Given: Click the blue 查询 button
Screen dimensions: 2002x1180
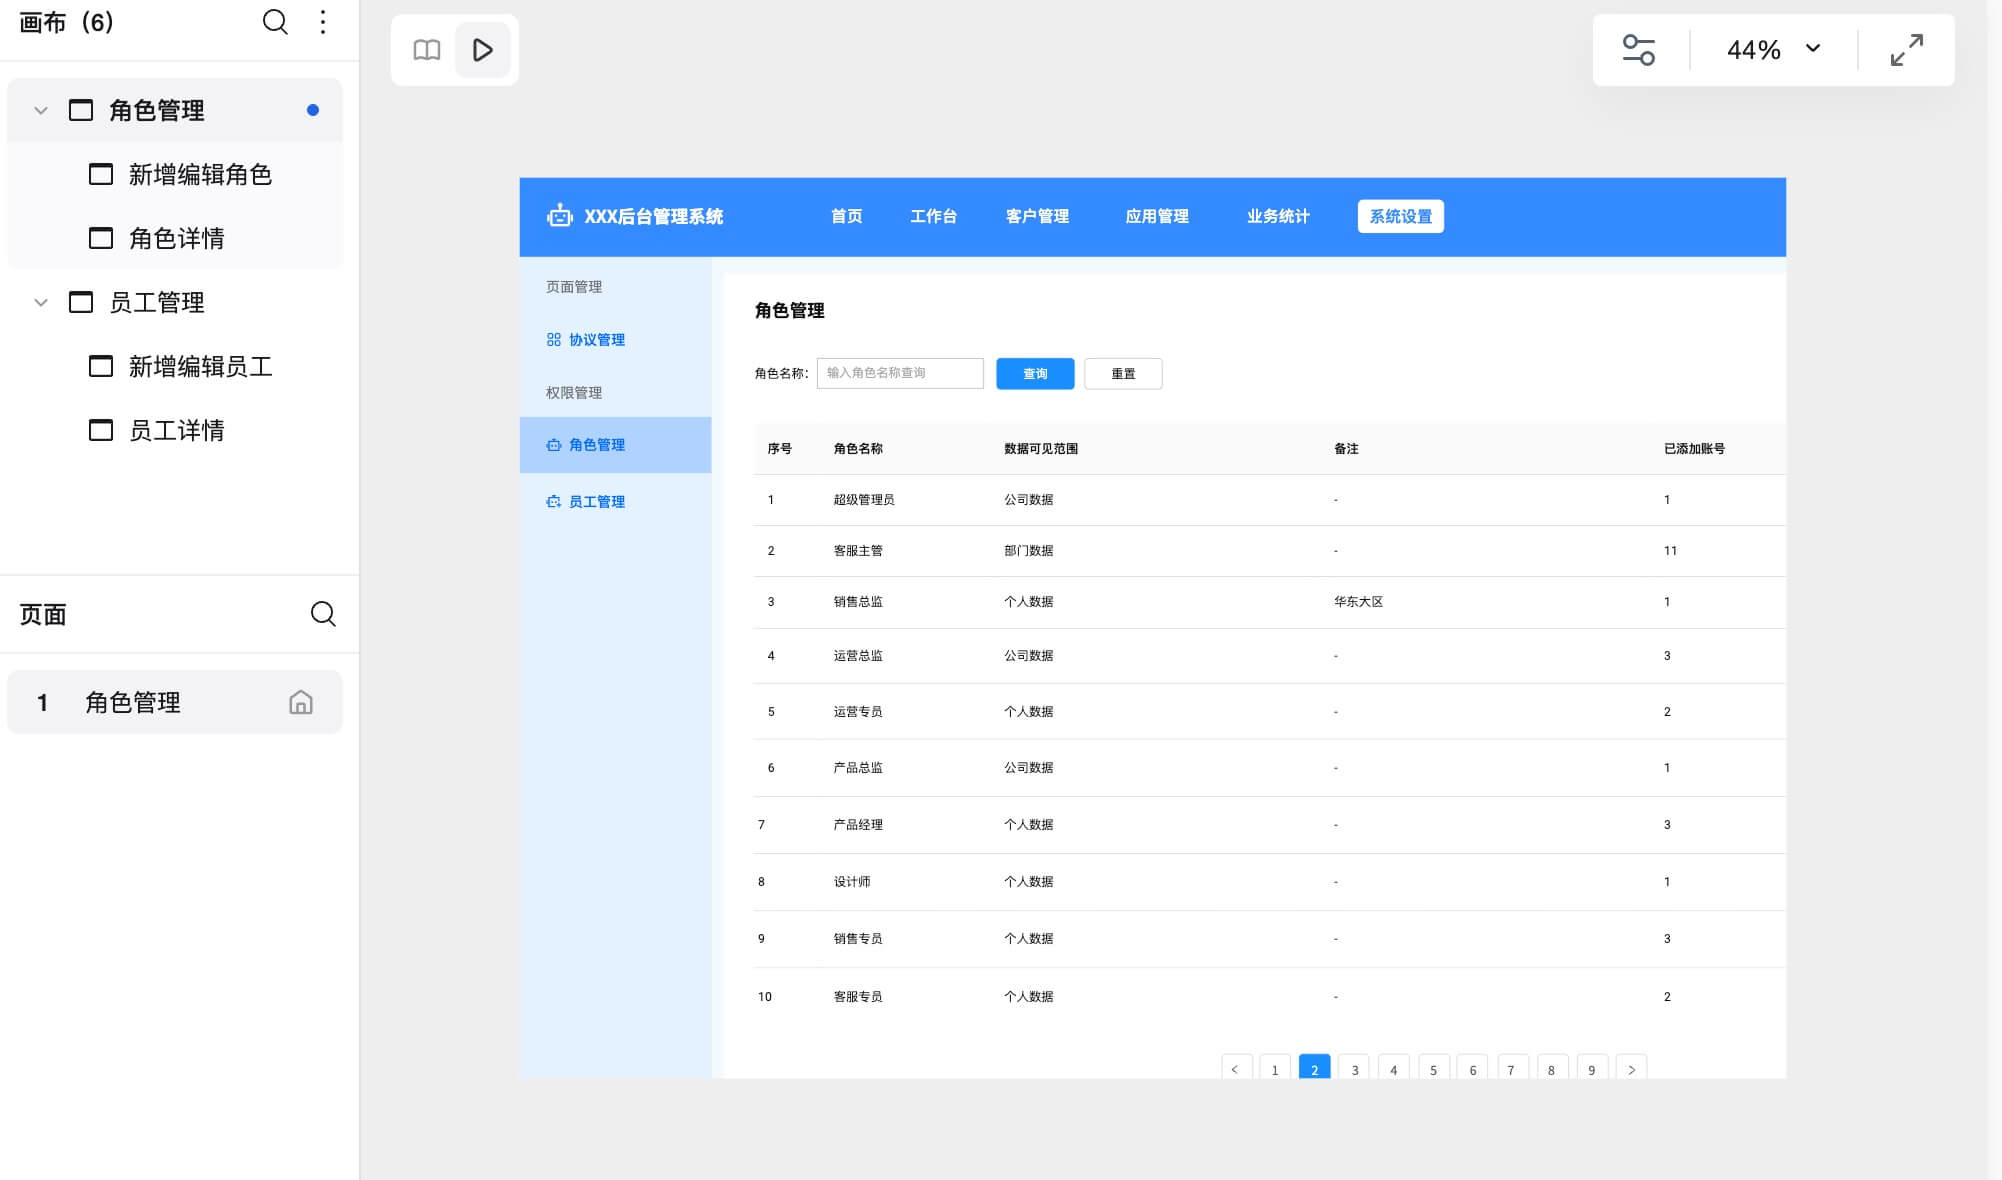Looking at the screenshot, I should pyautogui.click(x=1034, y=374).
